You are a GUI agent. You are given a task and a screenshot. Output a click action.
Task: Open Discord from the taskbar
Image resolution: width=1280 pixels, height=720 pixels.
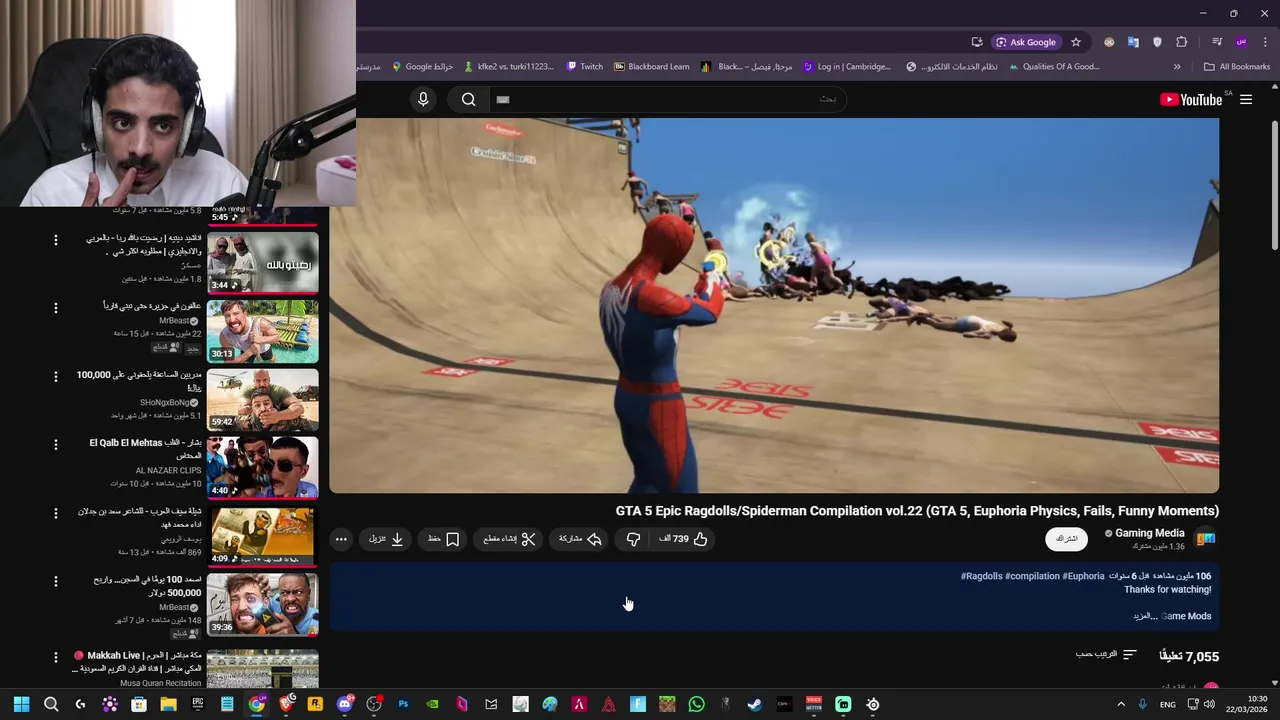tap(345, 704)
